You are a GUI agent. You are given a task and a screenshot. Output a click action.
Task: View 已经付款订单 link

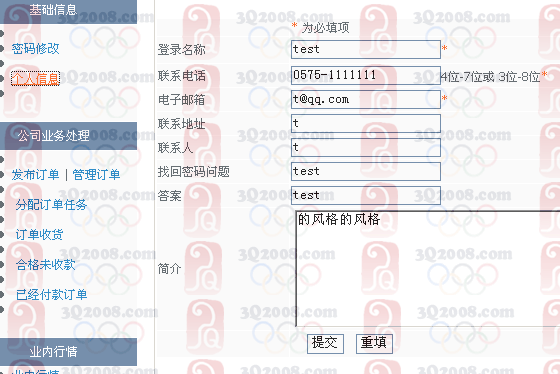[x=51, y=295]
